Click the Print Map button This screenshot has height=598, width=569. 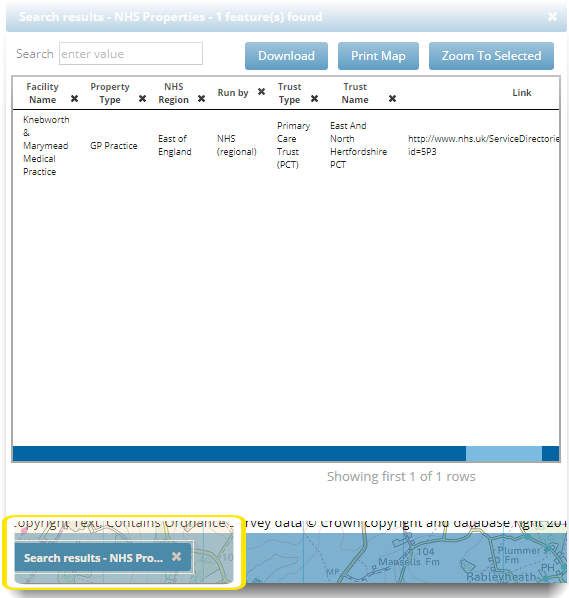pyautogui.click(x=378, y=56)
